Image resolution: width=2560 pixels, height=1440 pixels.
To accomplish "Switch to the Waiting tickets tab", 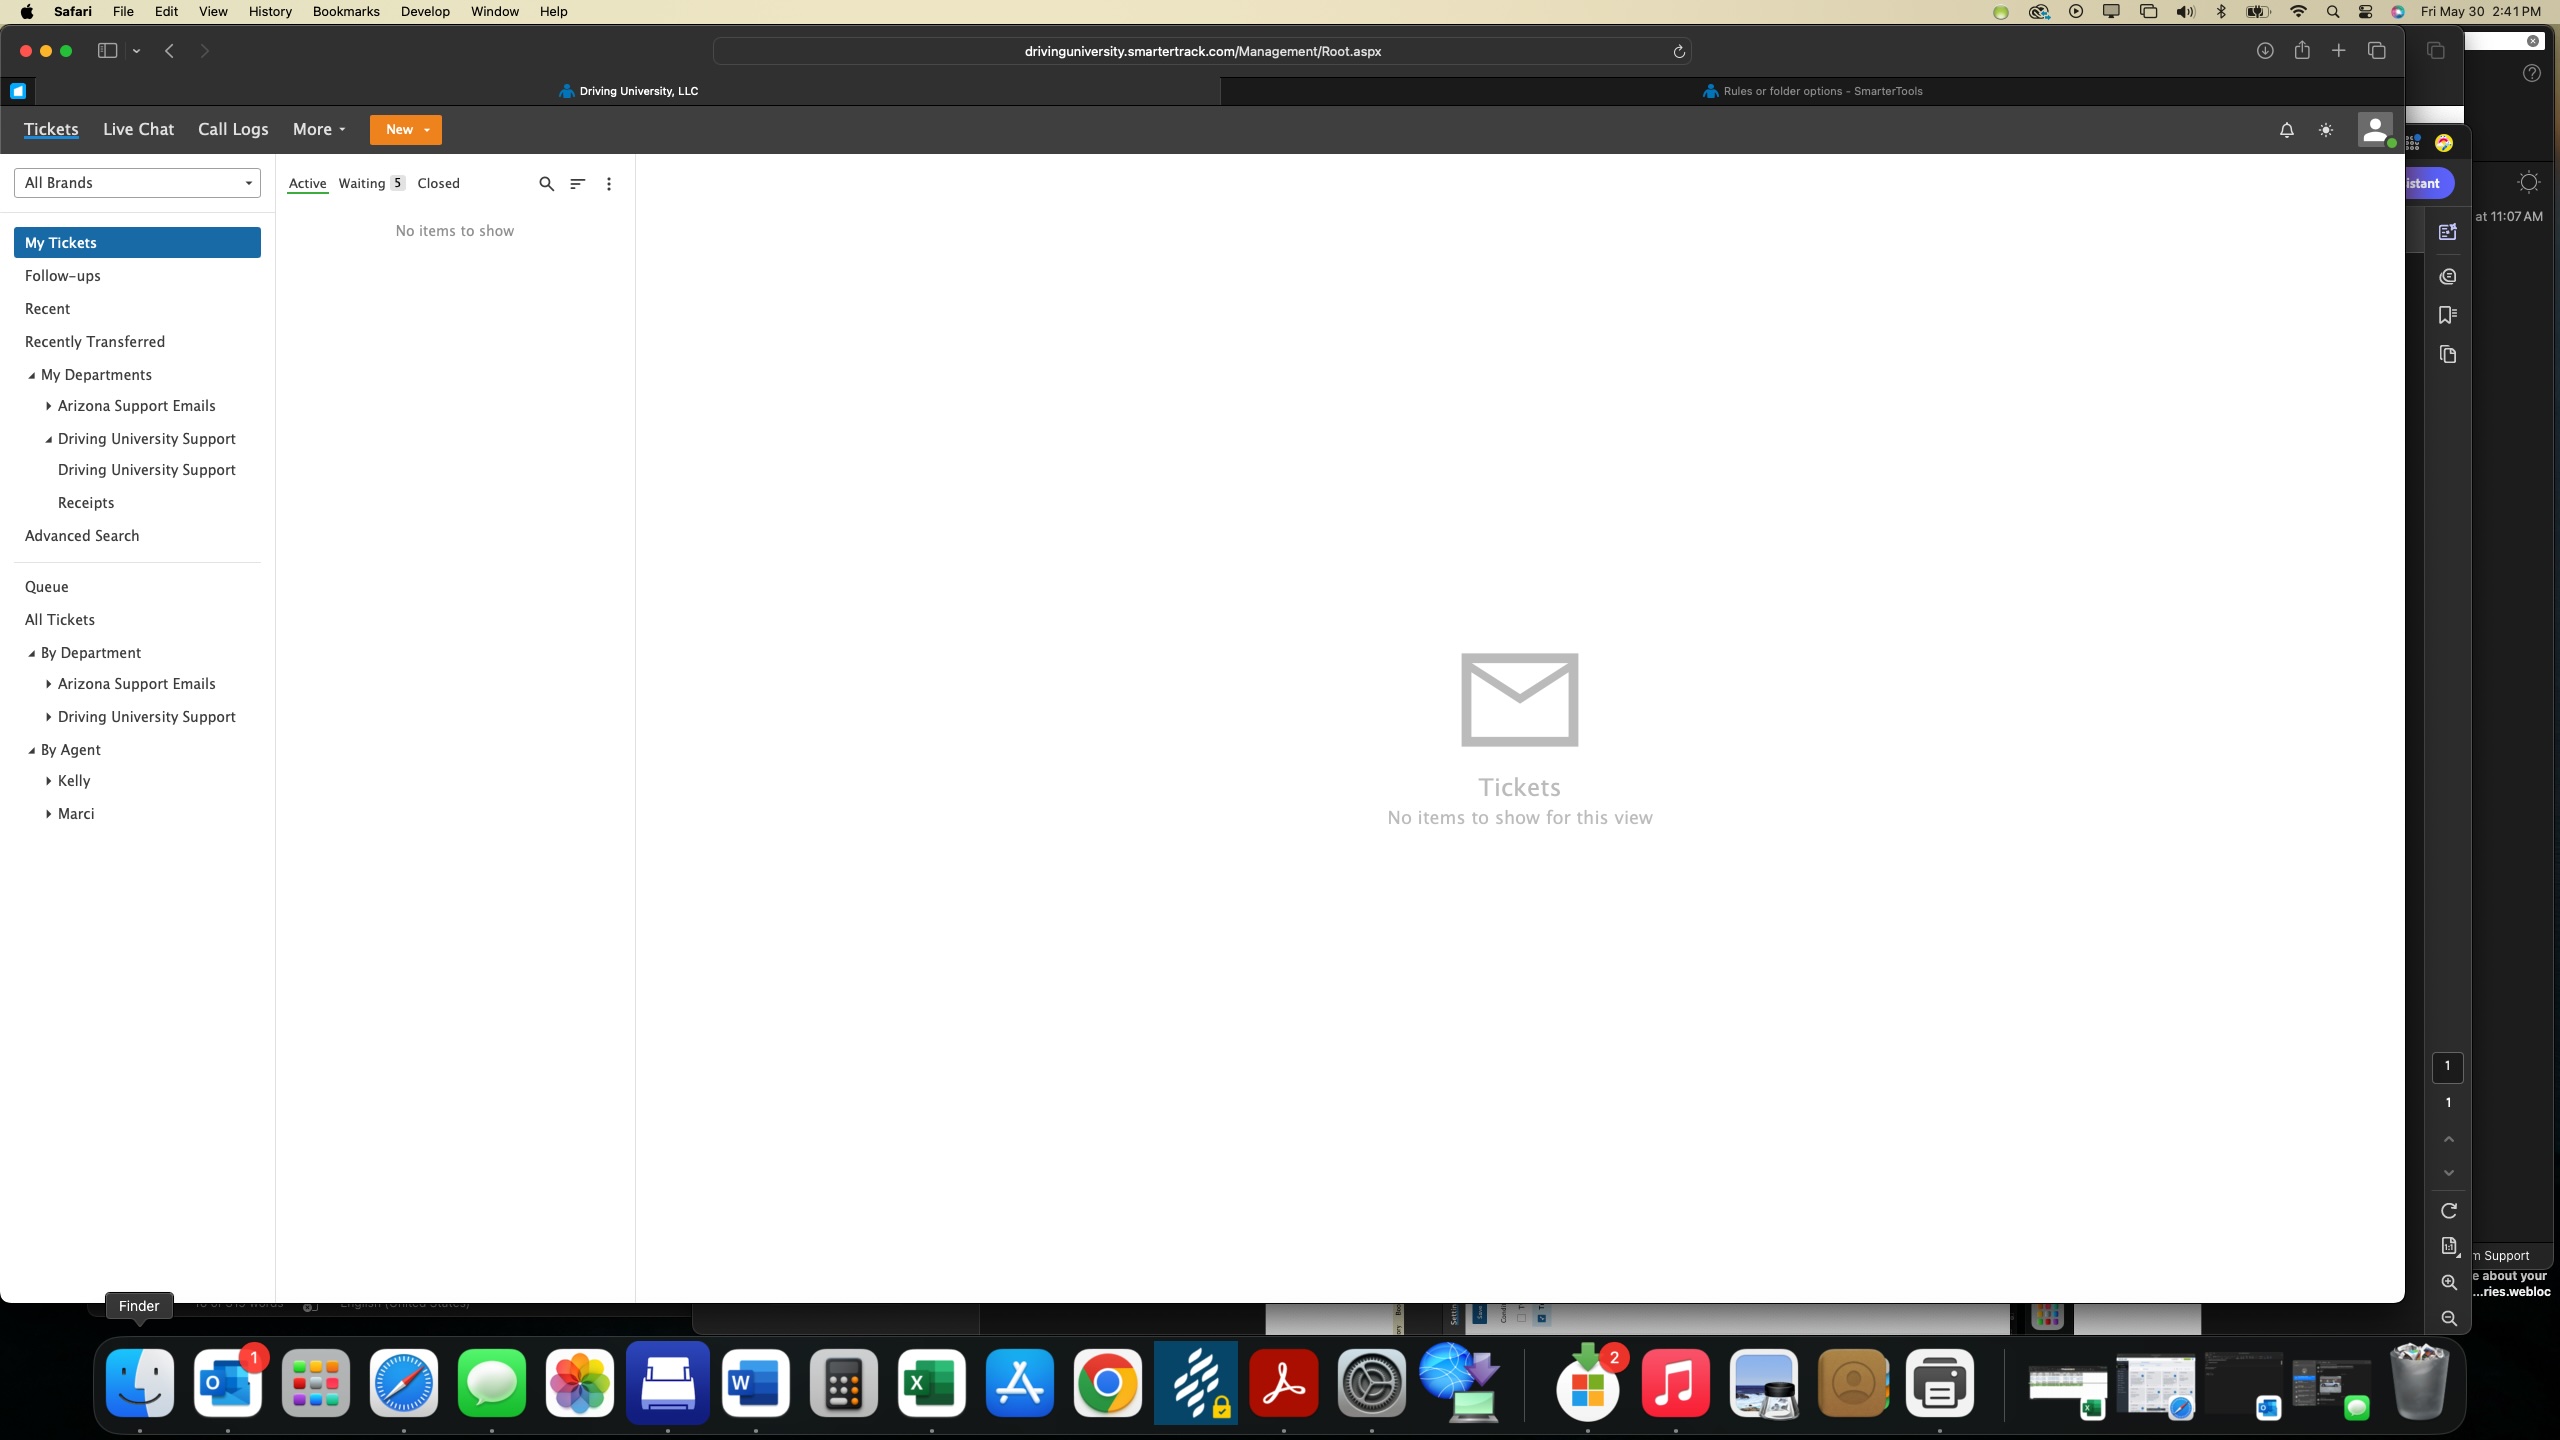I will [x=371, y=183].
